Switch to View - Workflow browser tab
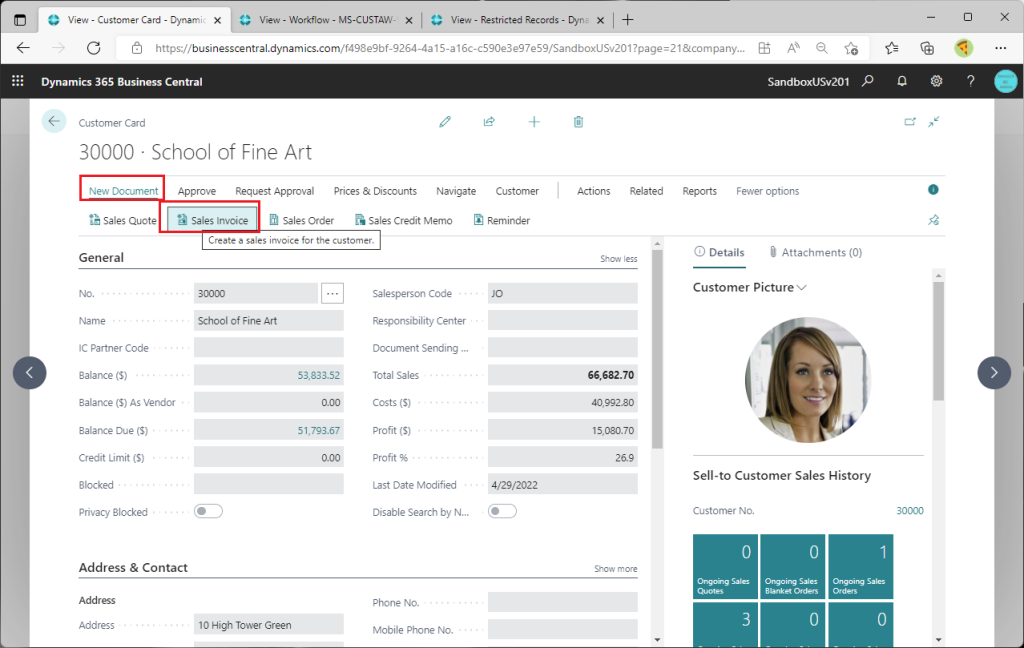 click(x=328, y=20)
